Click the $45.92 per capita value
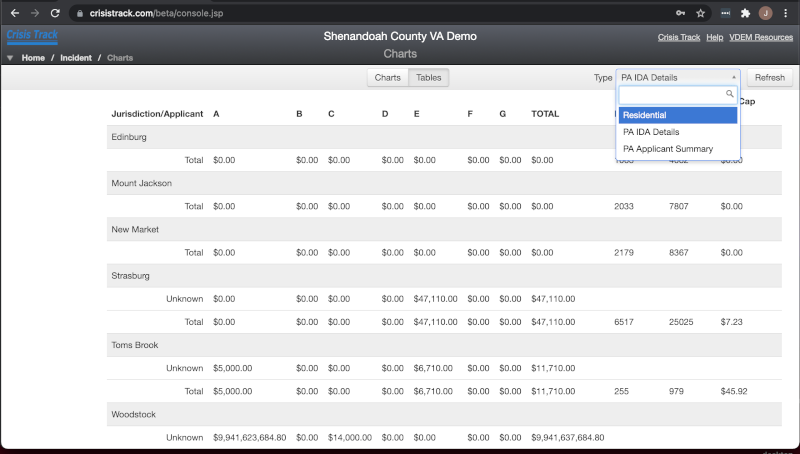This screenshot has width=800, height=454. pos(734,391)
